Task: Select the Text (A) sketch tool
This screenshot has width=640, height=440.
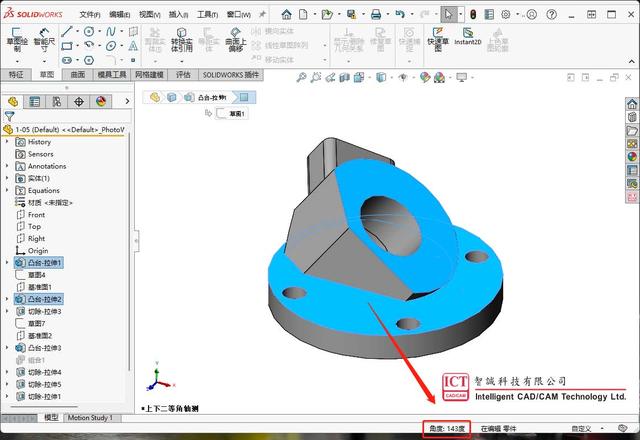Action: click(x=133, y=46)
